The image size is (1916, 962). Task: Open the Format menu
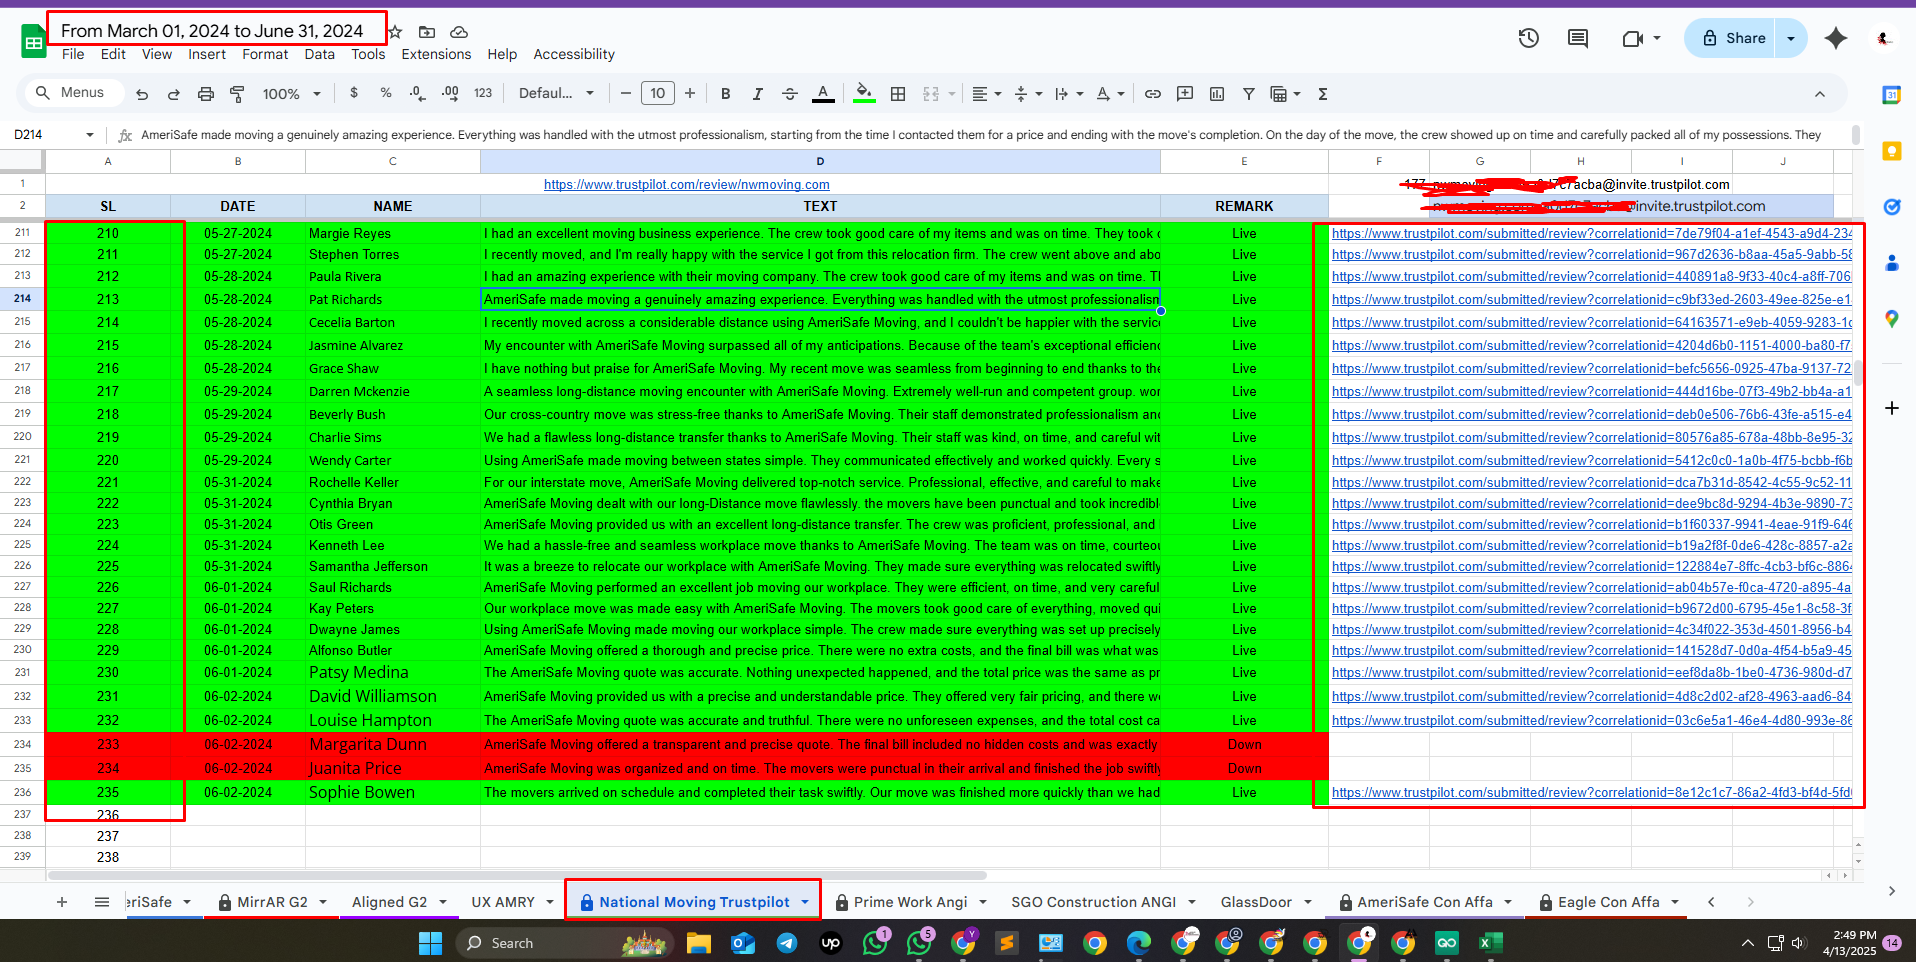(x=265, y=54)
